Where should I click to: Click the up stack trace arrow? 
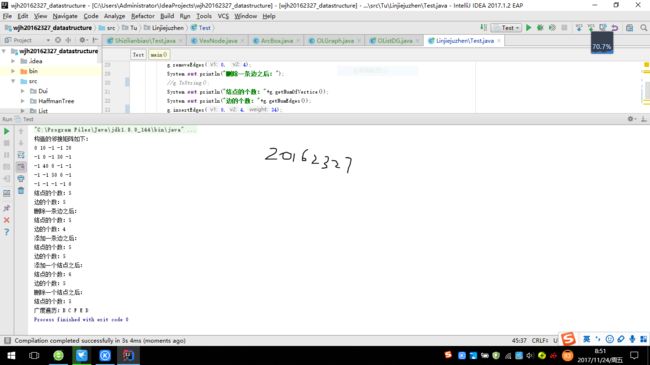[21, 131]
